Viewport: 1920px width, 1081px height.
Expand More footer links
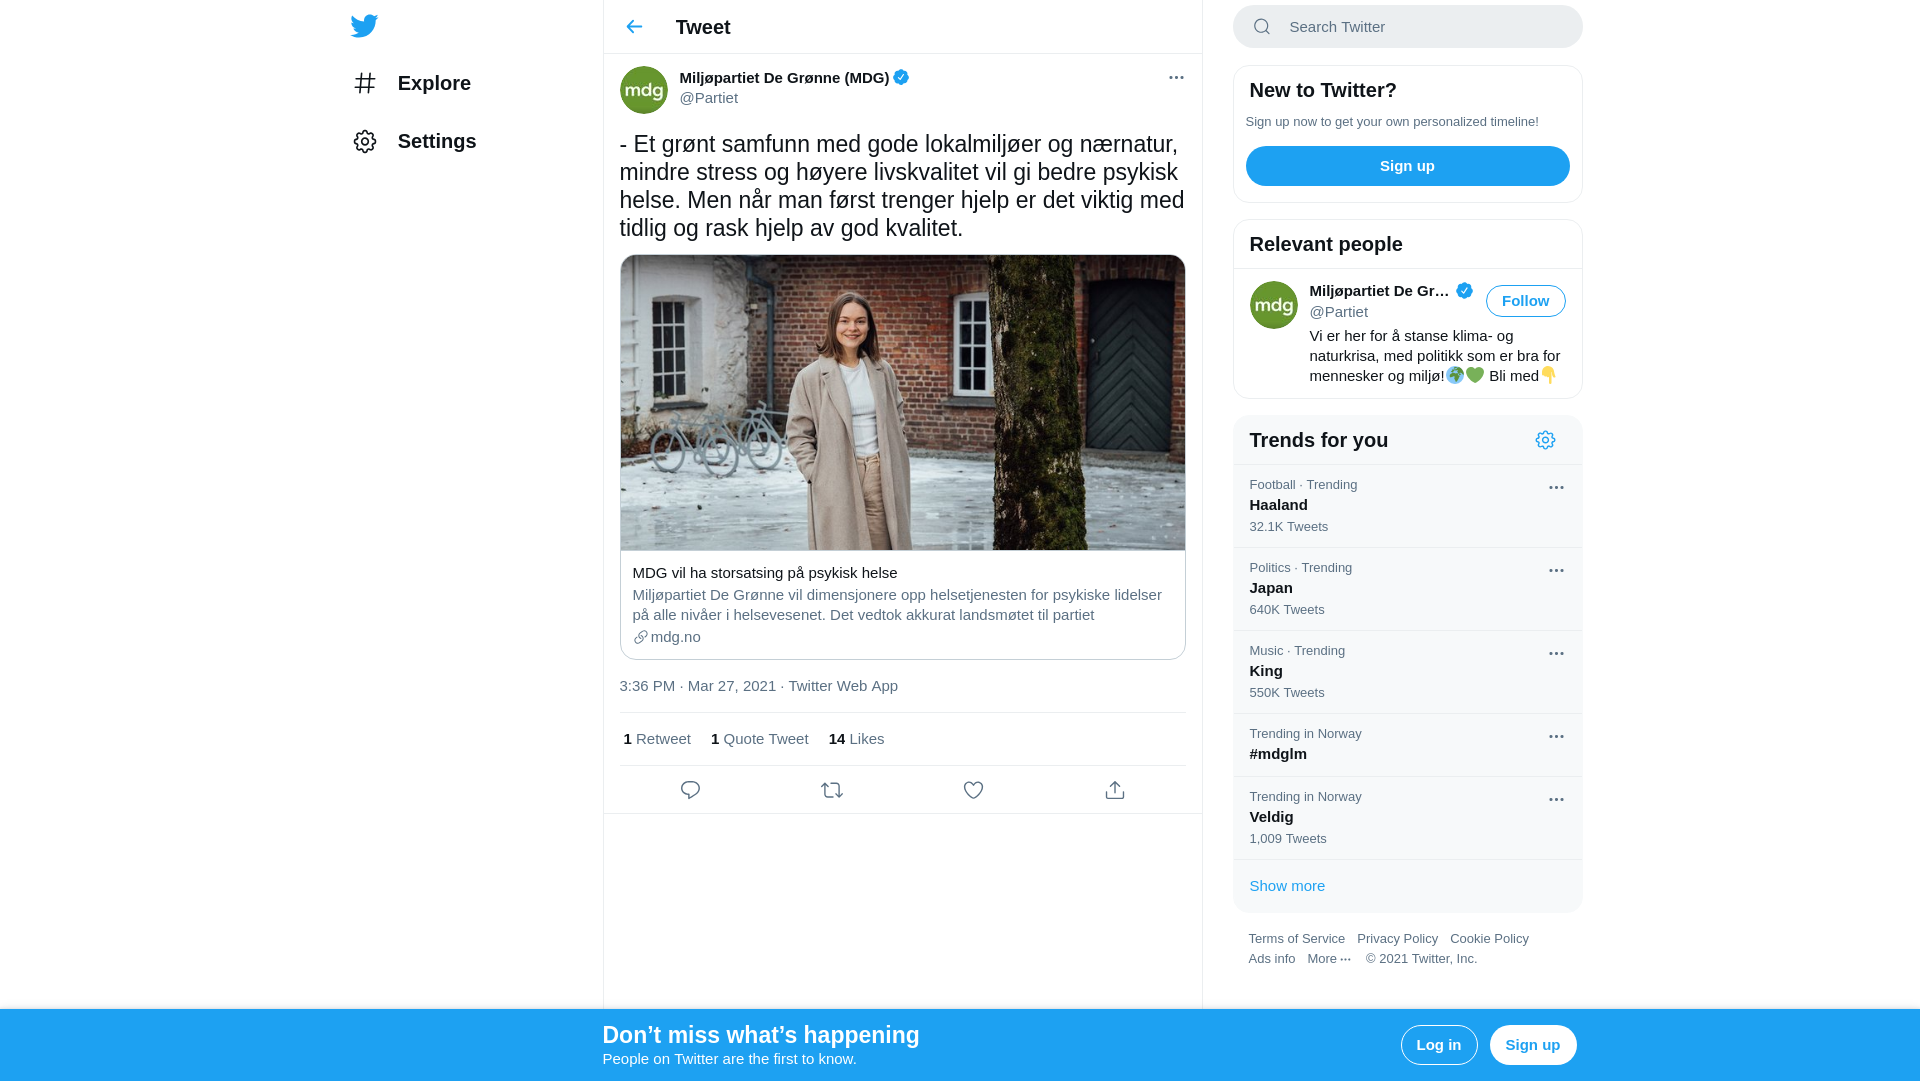1329,959
